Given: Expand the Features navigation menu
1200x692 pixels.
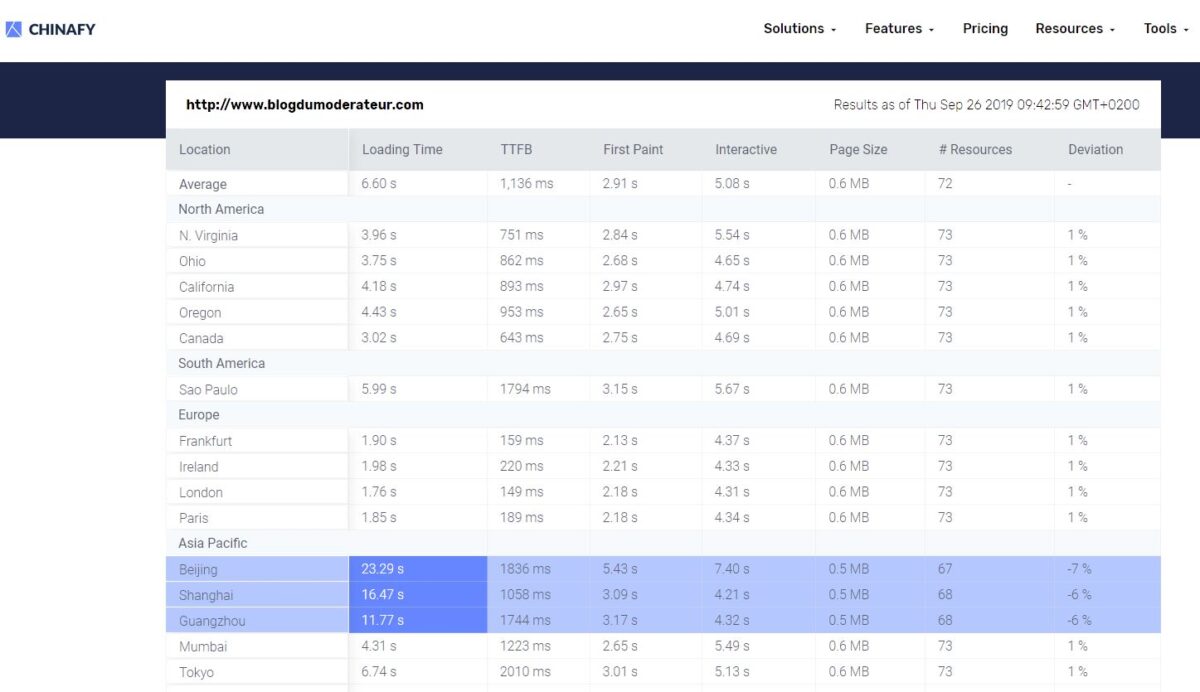Looking at the screenshot, I should point(899,29).
